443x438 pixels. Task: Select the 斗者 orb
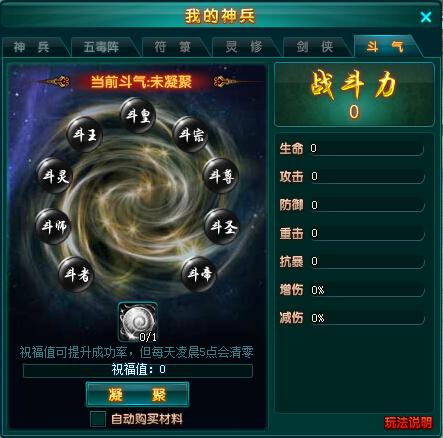tap(76, 275)
